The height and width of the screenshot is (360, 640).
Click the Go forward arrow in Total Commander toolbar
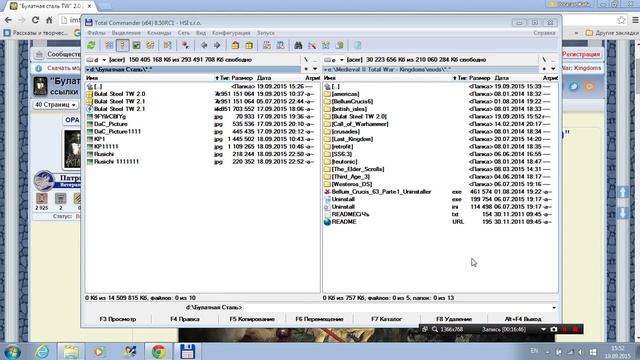point(217,45)
